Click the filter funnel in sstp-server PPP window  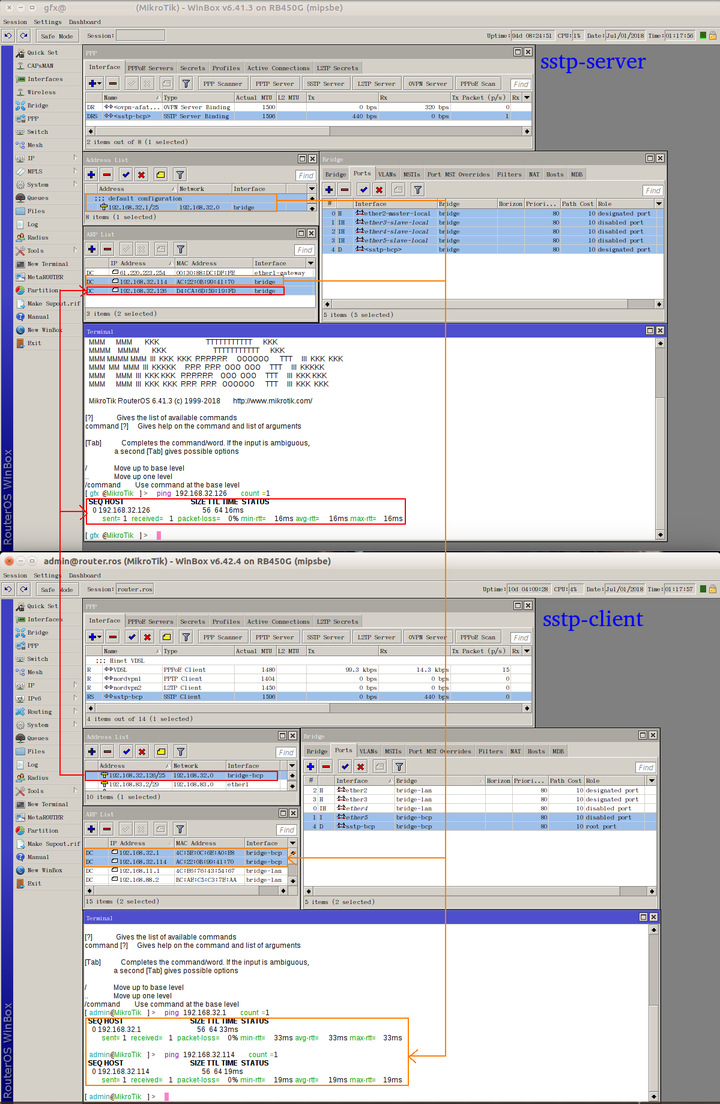click(x=186, y=83)
